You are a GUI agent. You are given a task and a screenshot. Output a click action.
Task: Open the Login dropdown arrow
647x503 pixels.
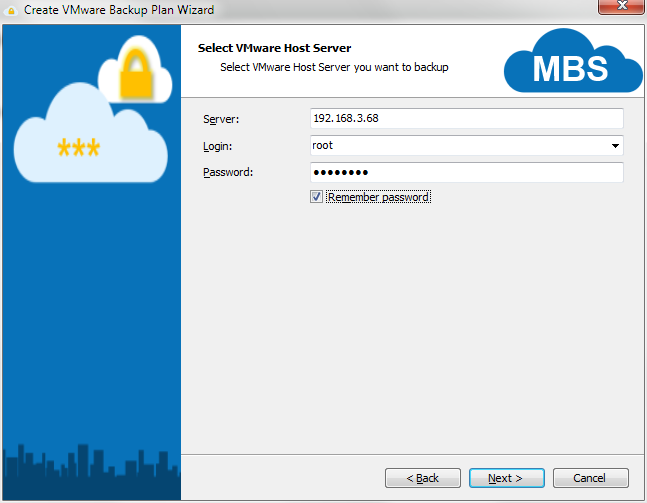tap(615, 146)
